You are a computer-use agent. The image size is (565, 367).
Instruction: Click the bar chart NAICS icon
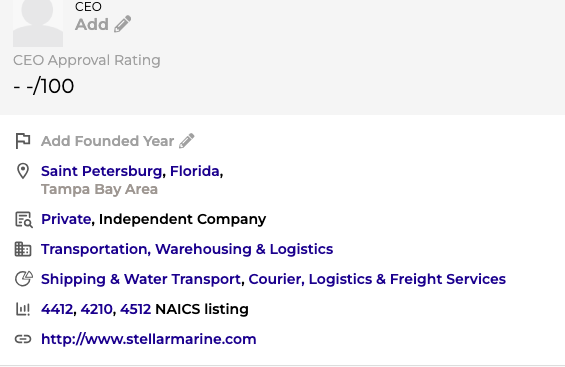[23, 309]
